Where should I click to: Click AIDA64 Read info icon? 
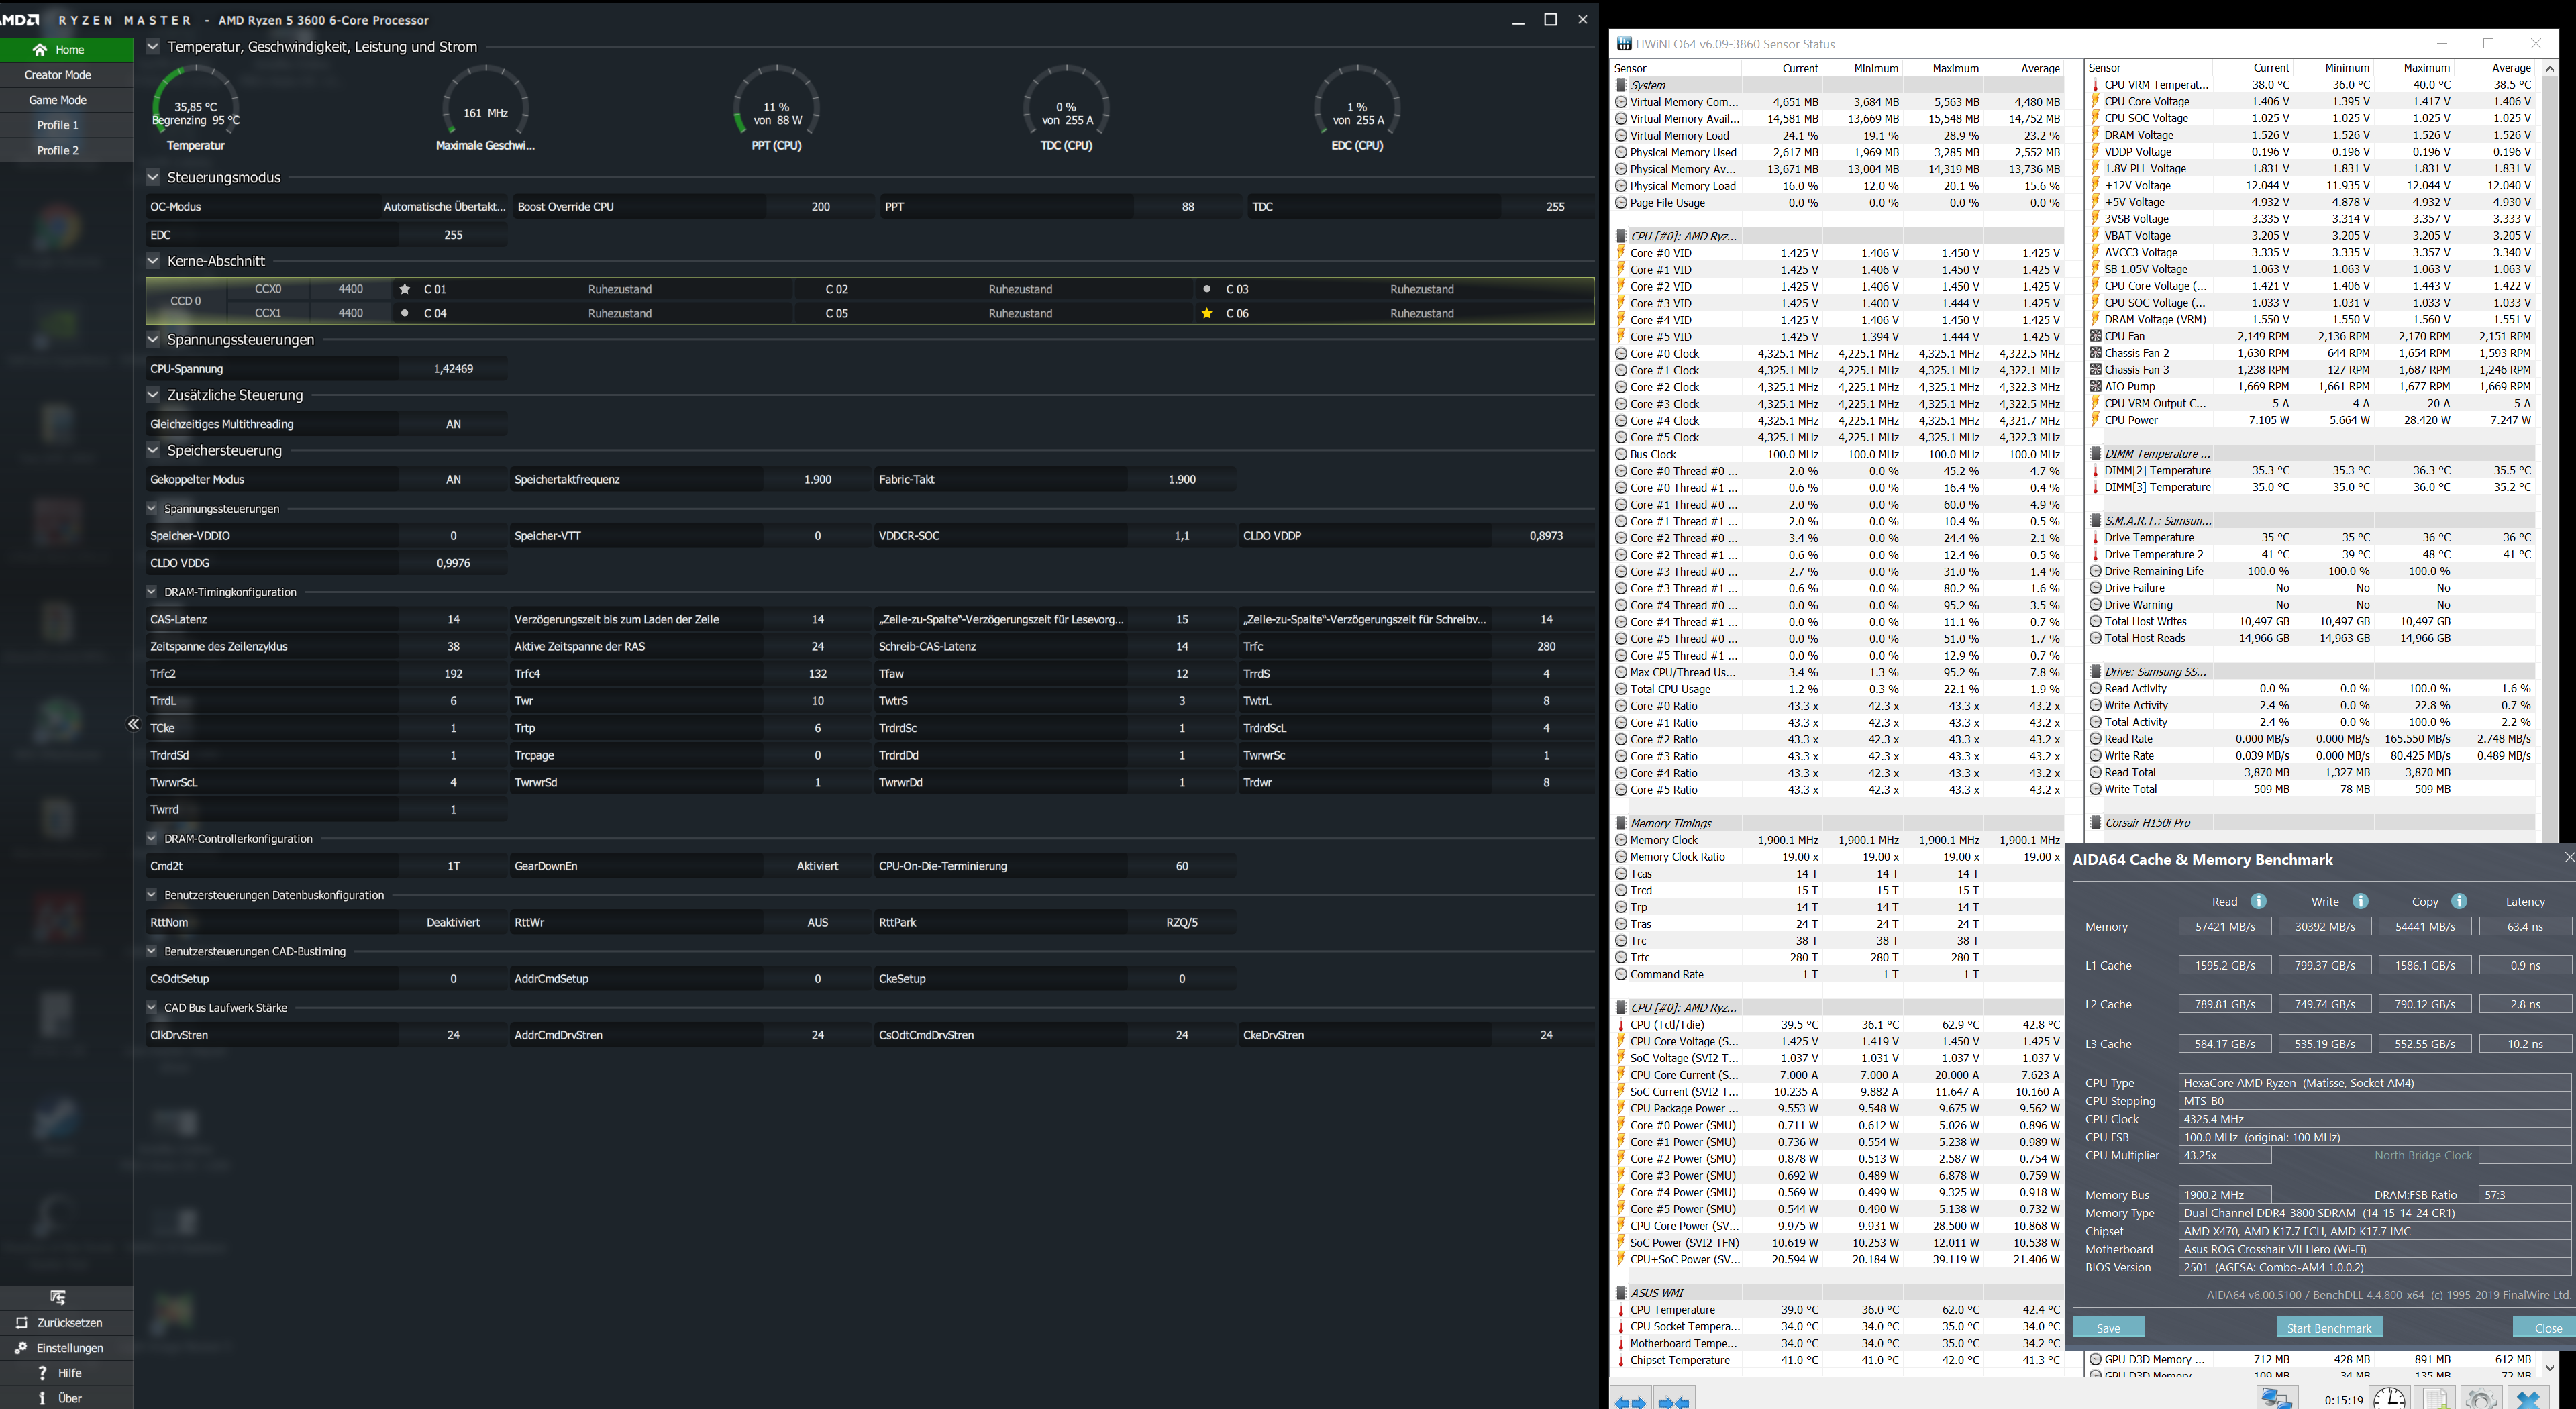(x=2258, y=901)
